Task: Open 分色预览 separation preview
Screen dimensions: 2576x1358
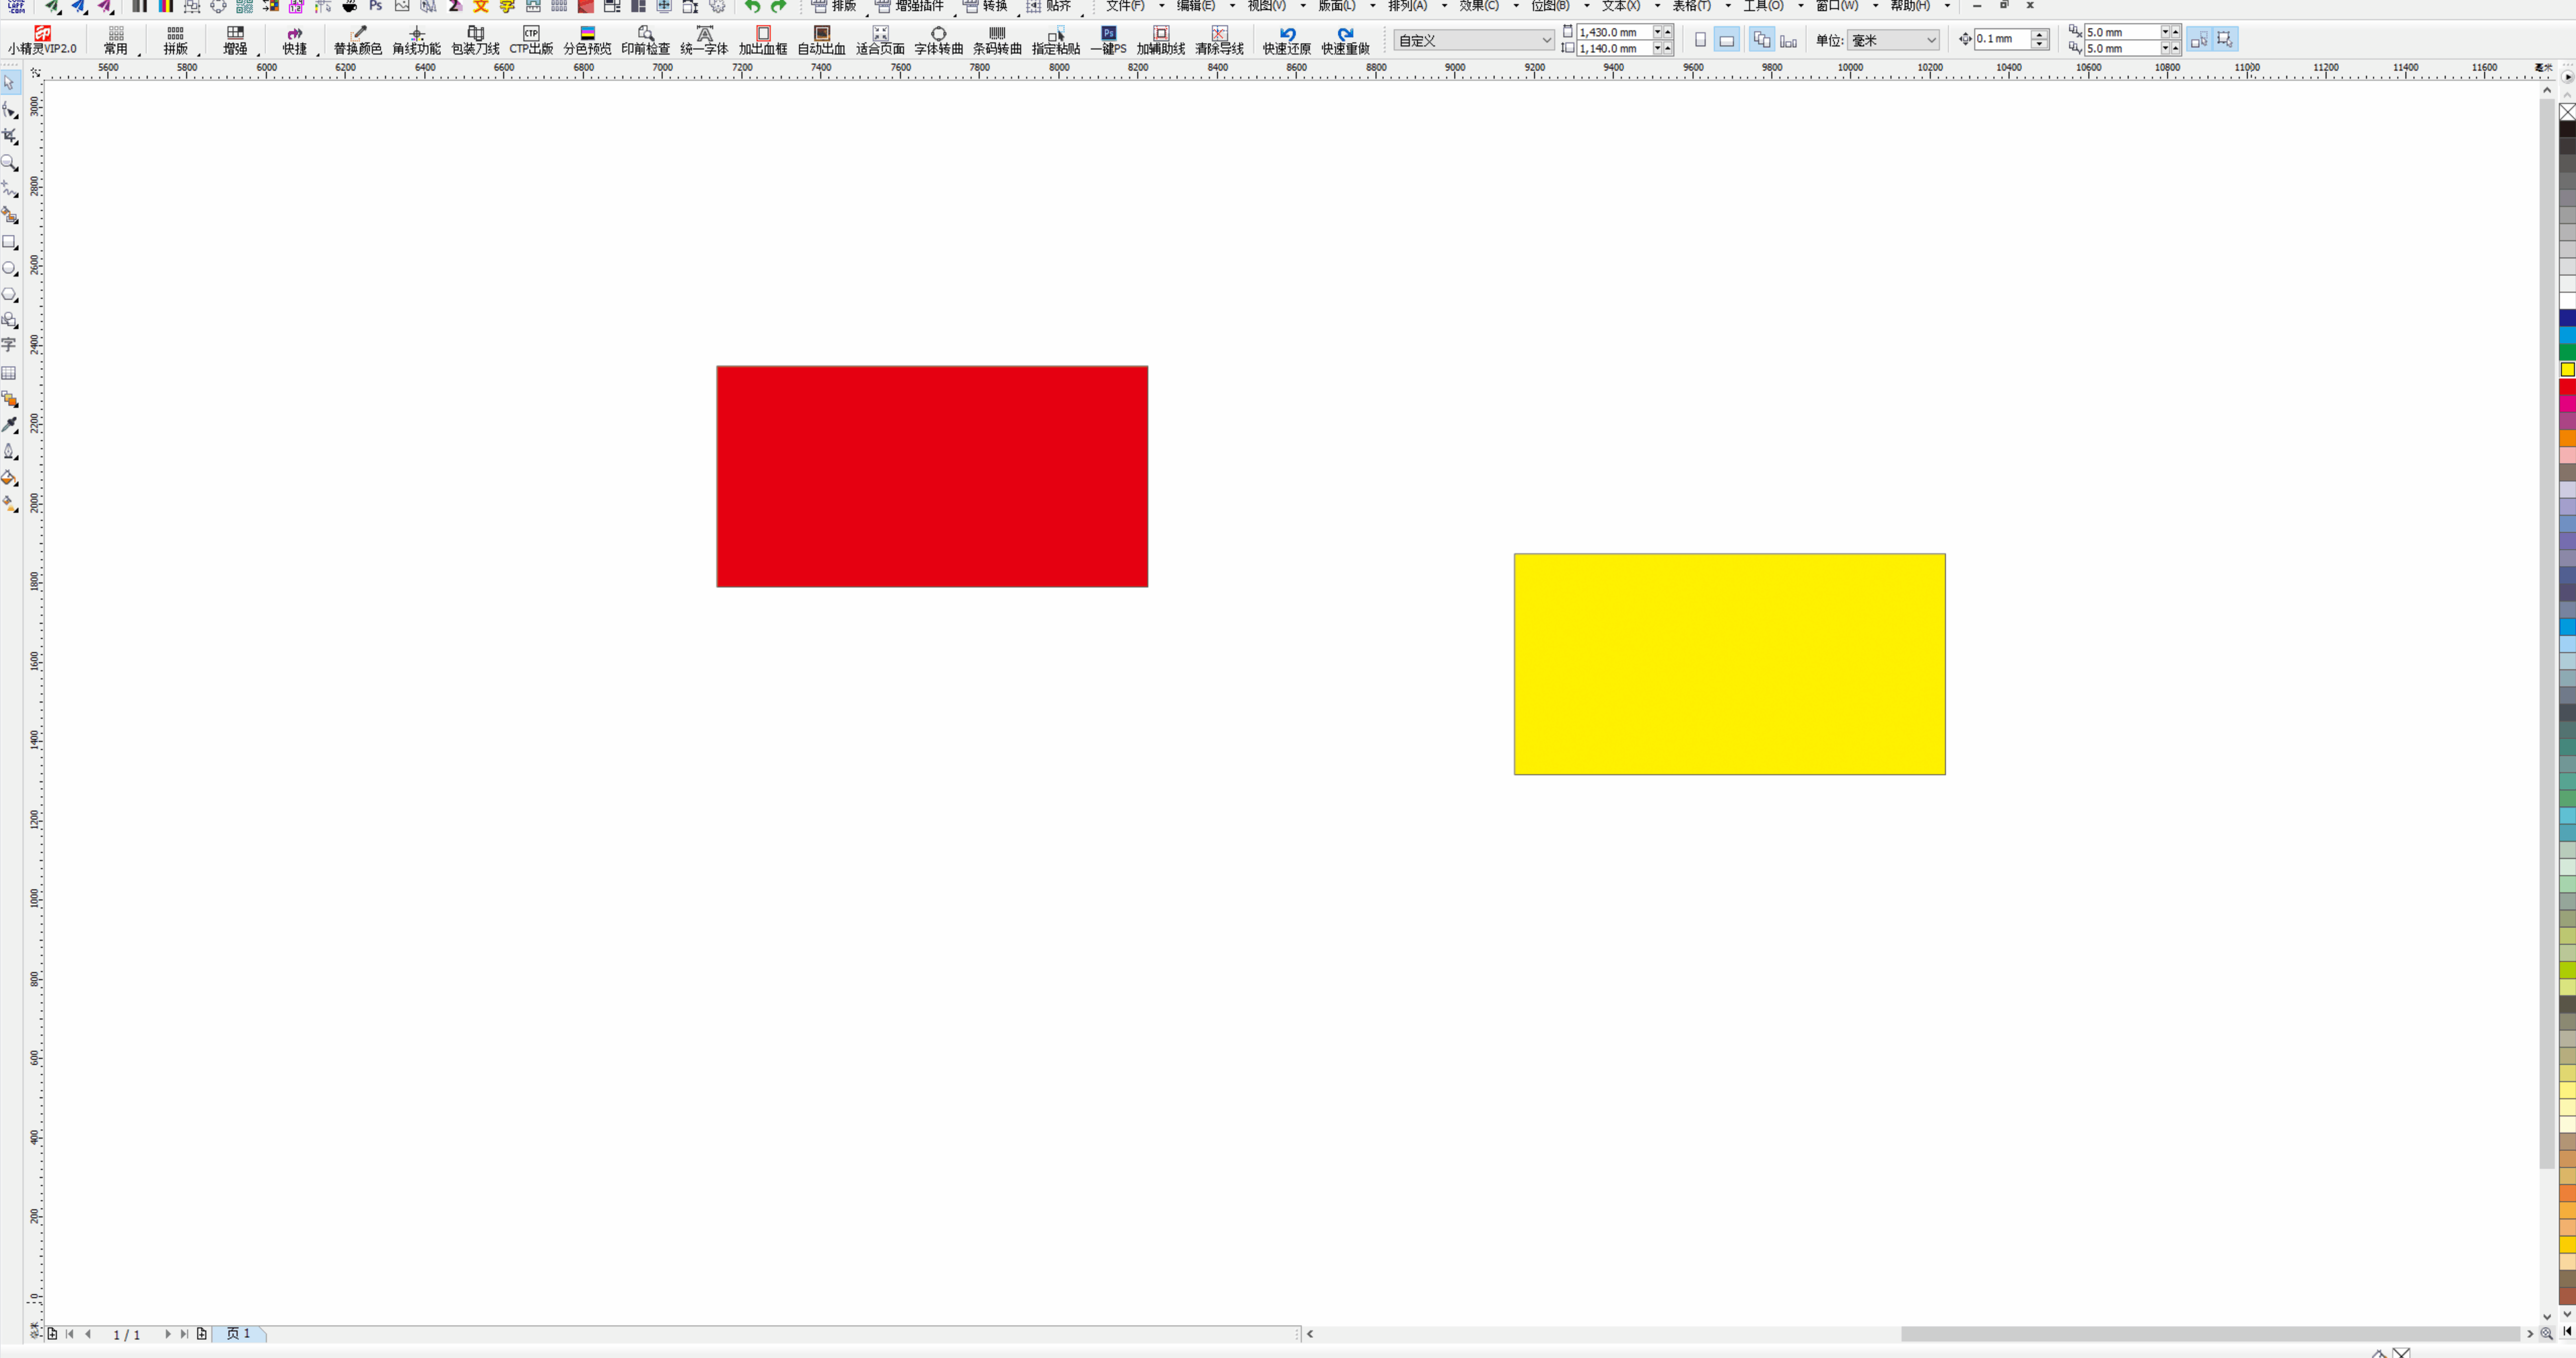Action: click(x=587, y=40)
